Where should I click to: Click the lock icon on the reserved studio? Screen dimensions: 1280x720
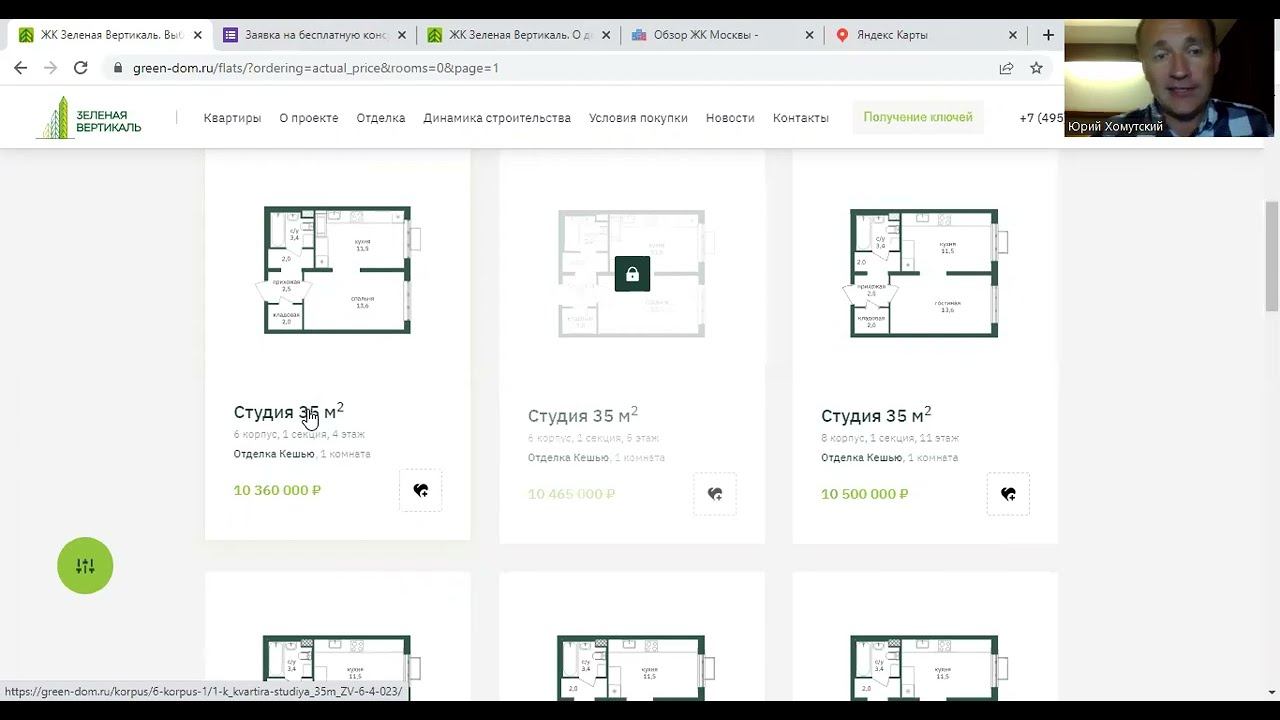pos(632,274)
